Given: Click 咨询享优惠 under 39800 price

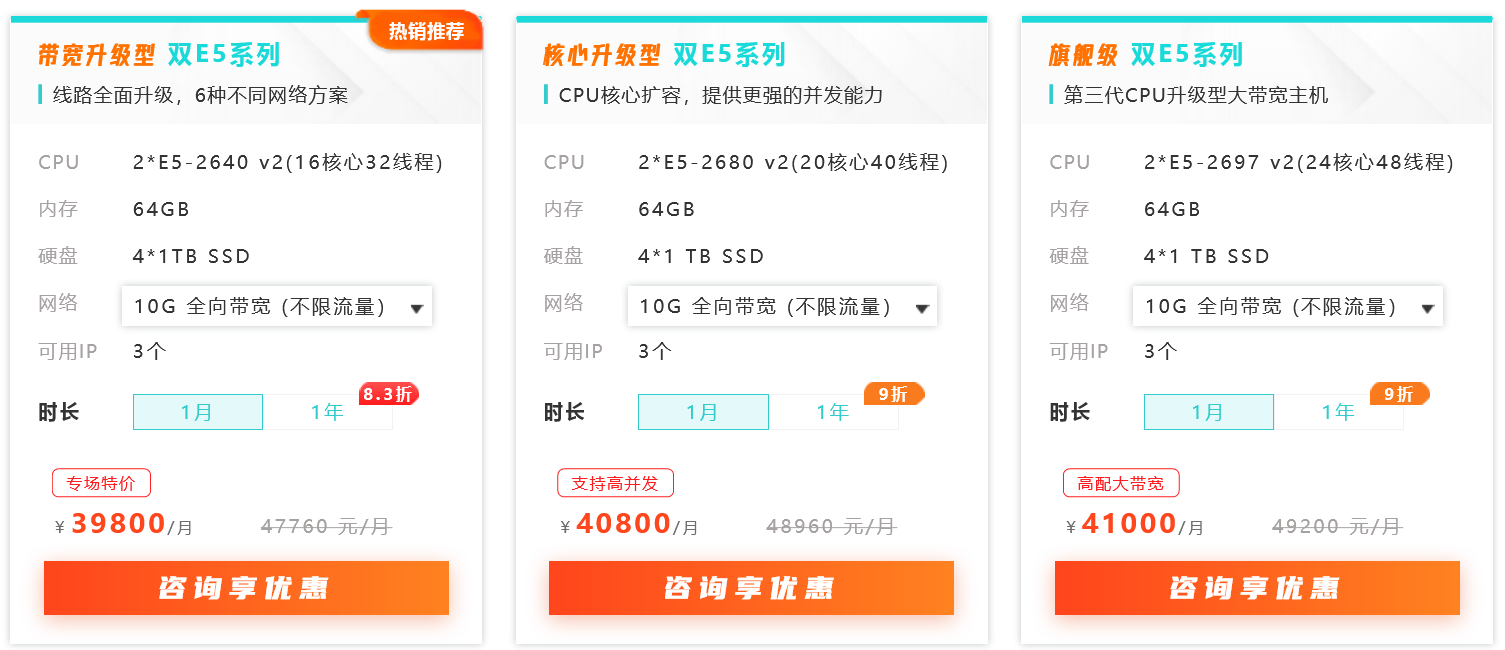Looking at the screenshot, I should pos(246,588).
